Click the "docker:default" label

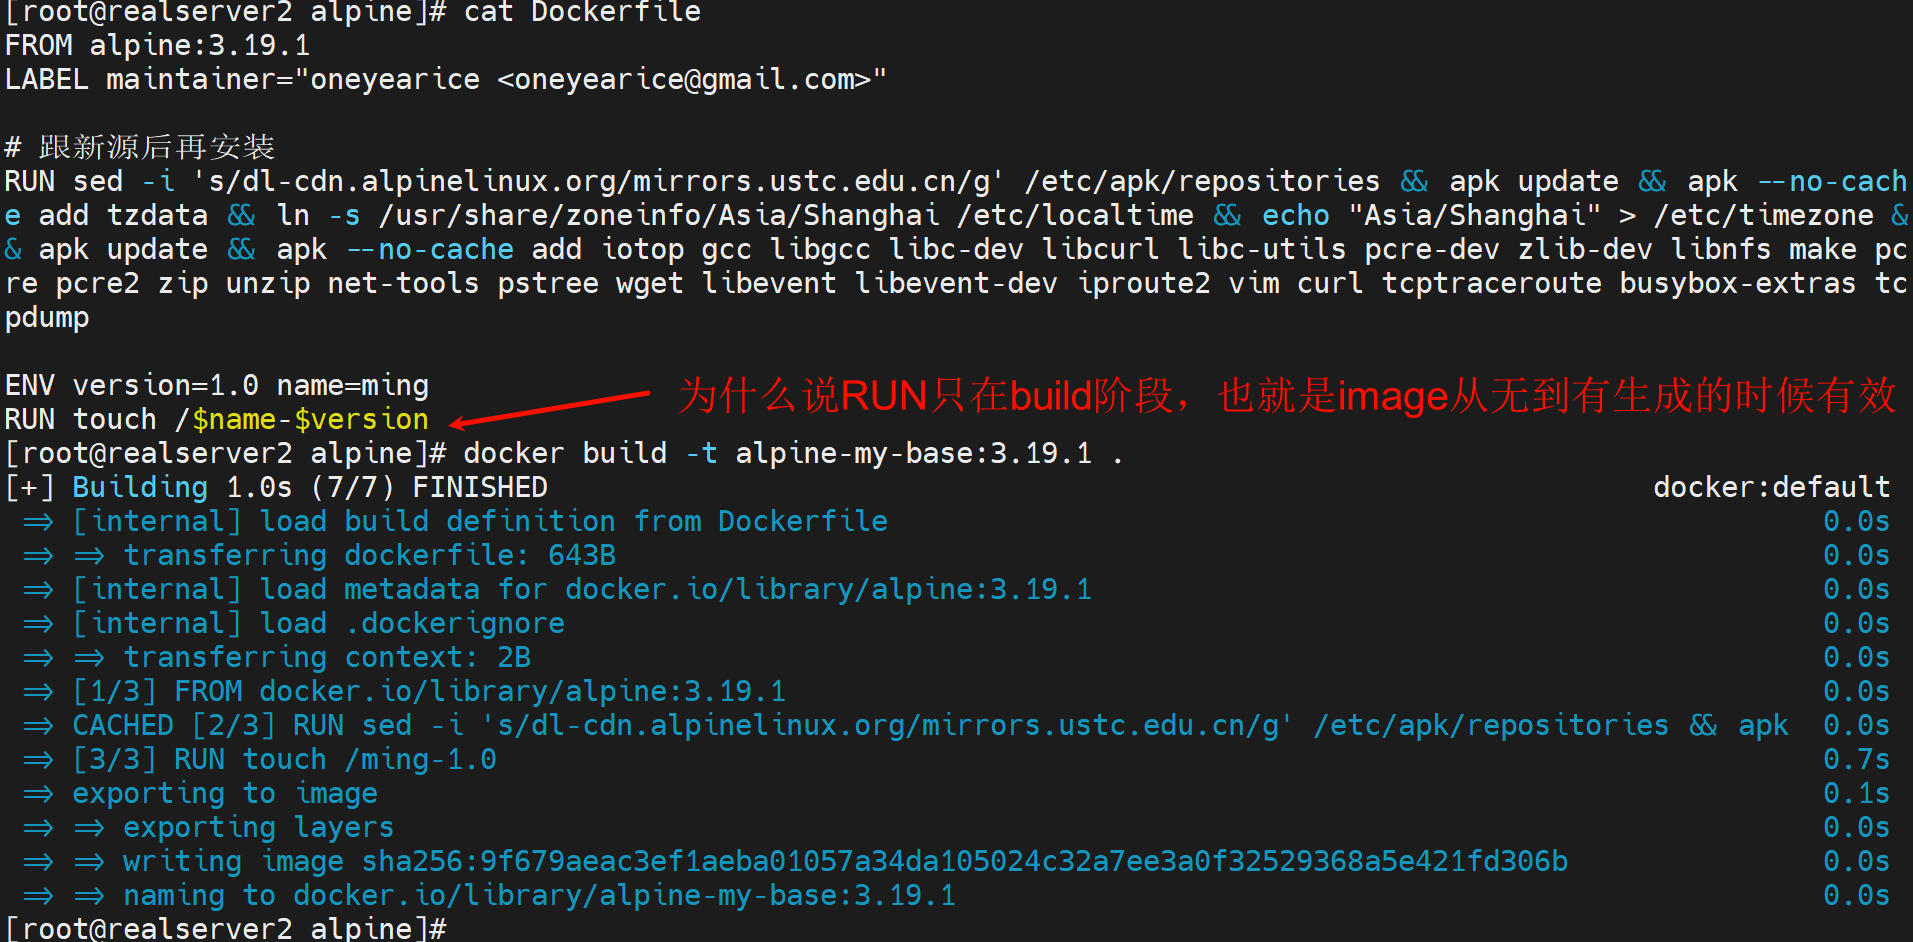(x=1771, y=487)
